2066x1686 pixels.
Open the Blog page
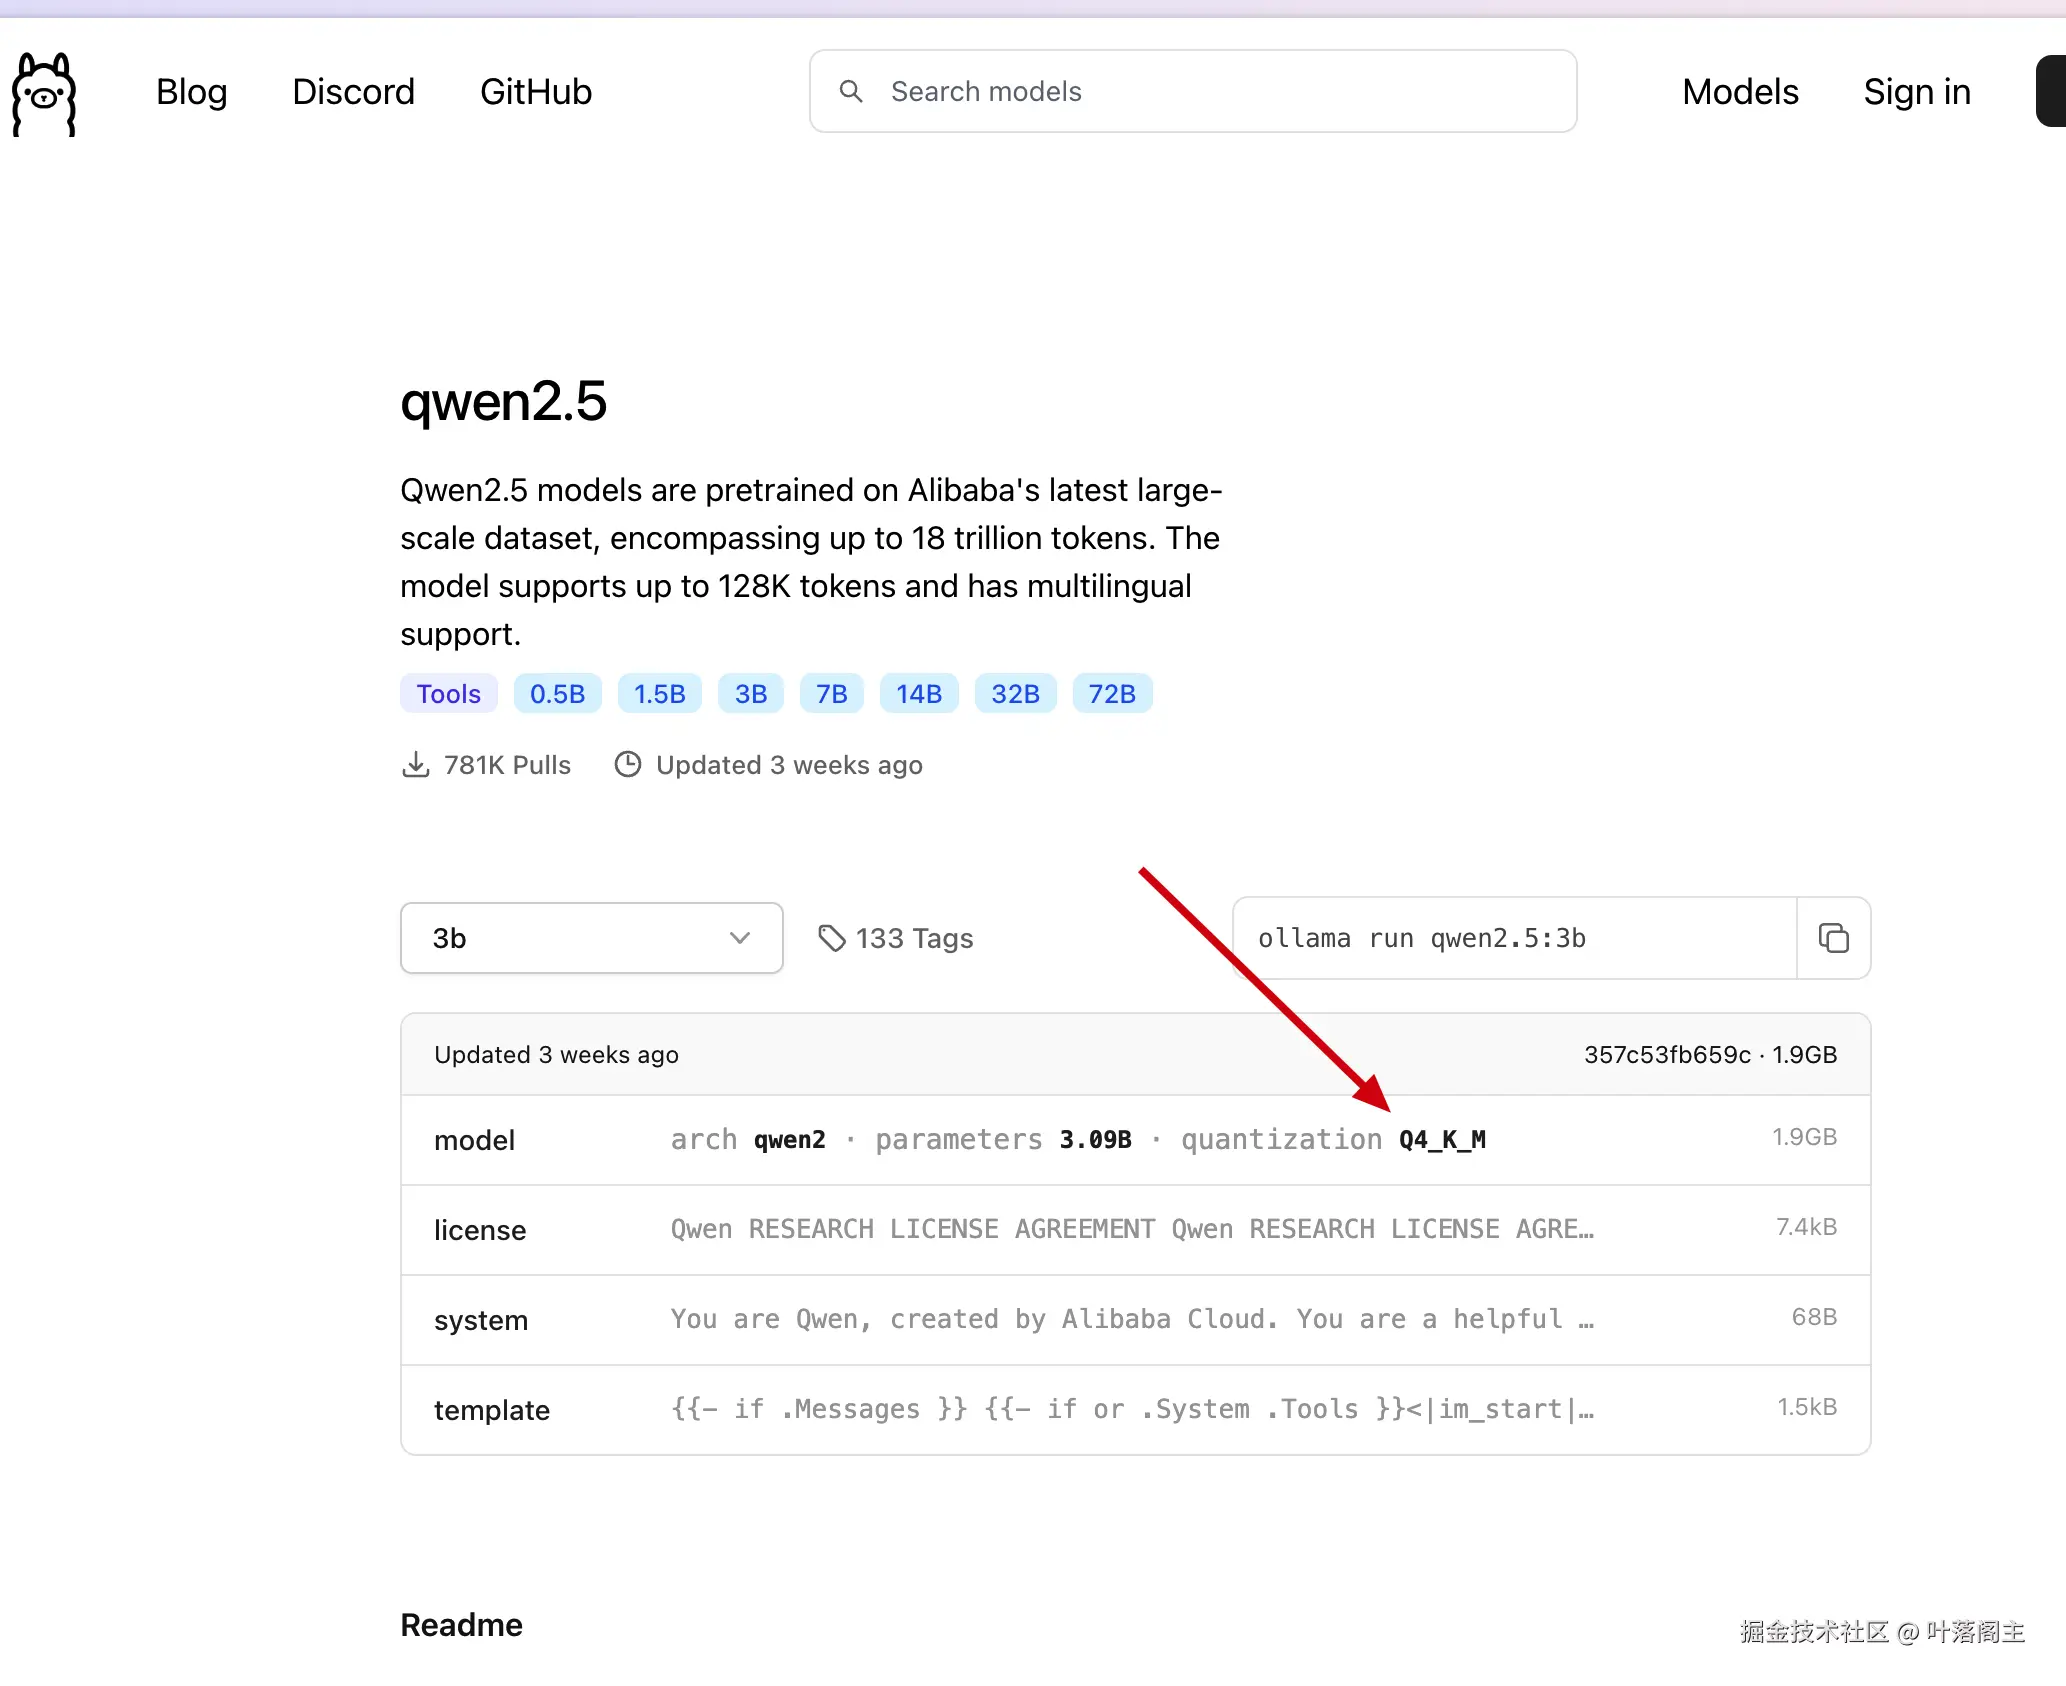click(191, 91)
